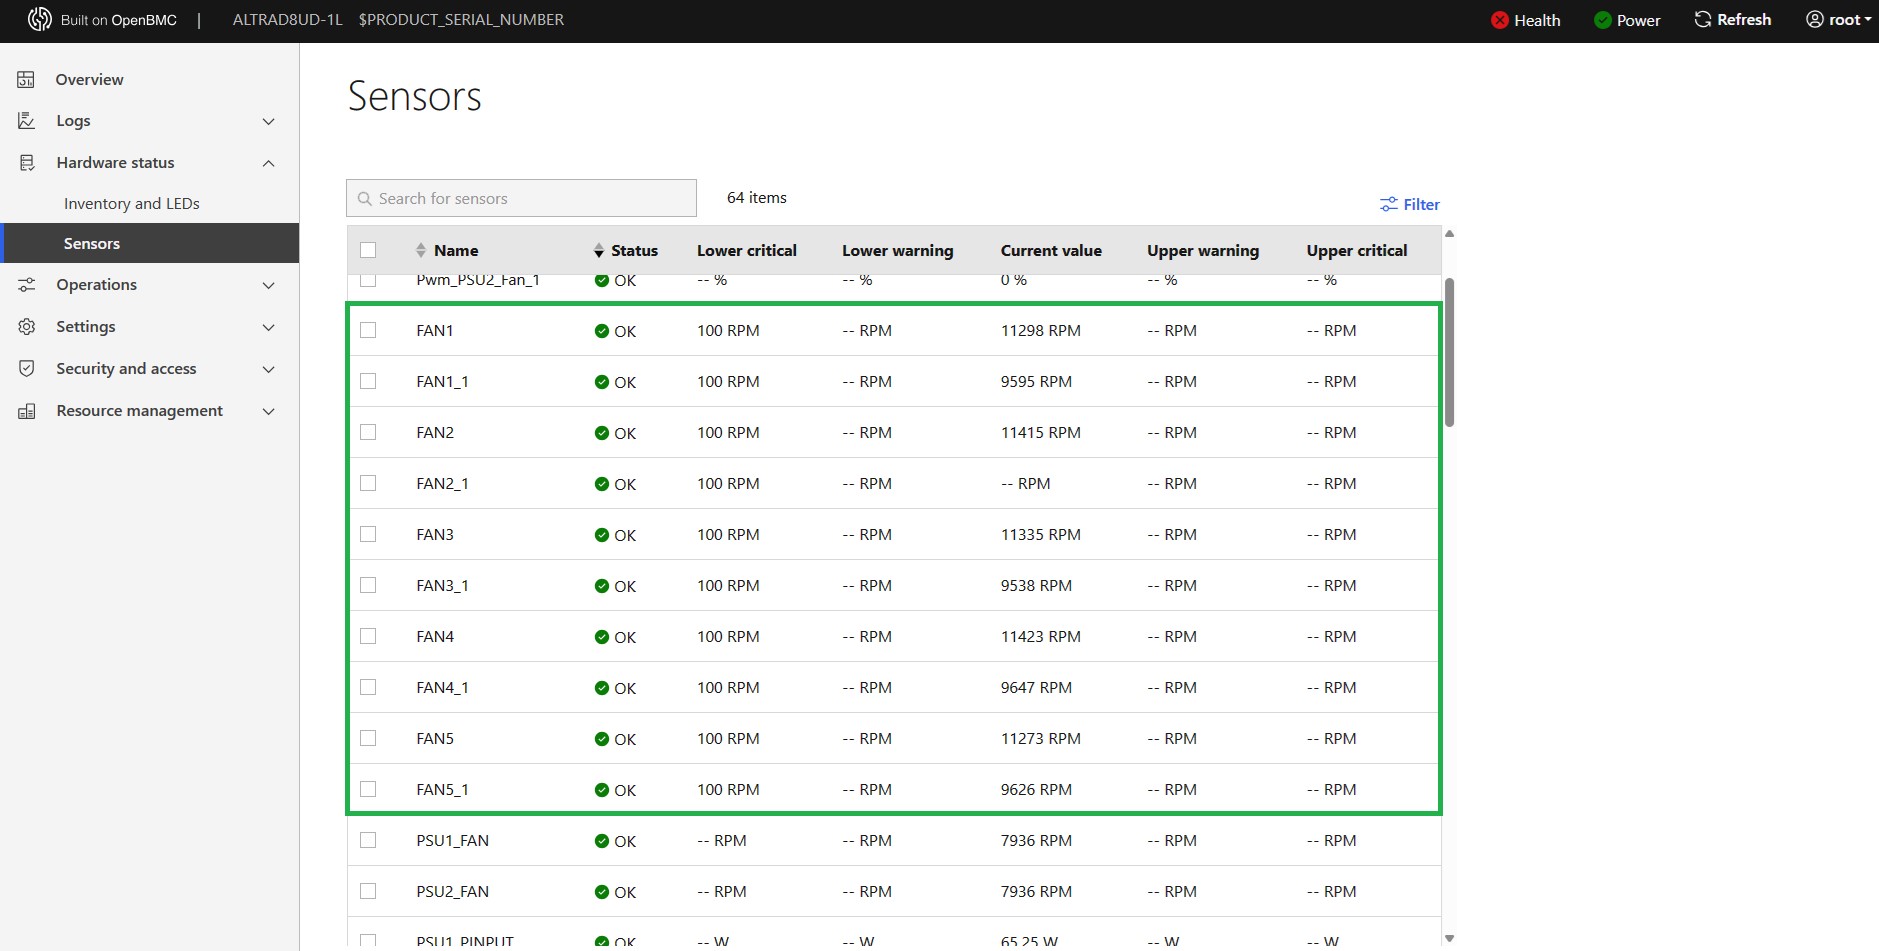This screenshot has width=1879, height=951.
Task: Click the Hardware status sidebar icon
Action: [26, 163]
